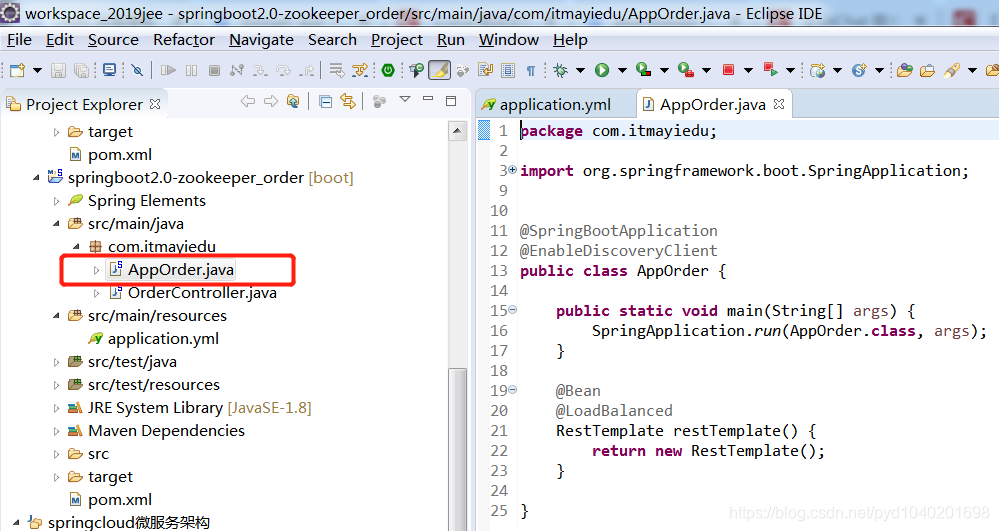Open the Source menu
This screenshot has width=999, height=531.
point(113,40)
